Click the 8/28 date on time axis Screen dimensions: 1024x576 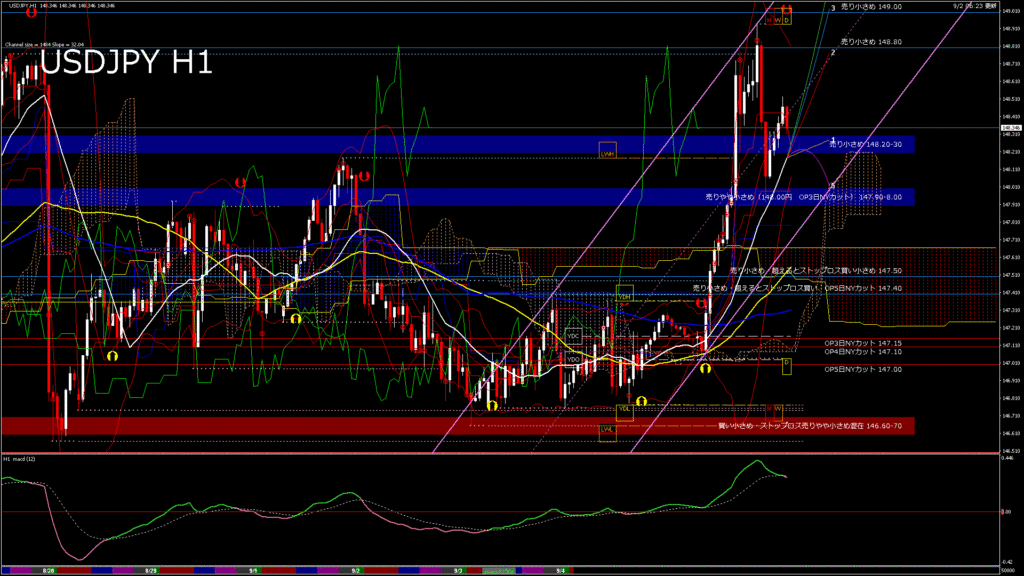pyautogui.click(x=48, y=570)
